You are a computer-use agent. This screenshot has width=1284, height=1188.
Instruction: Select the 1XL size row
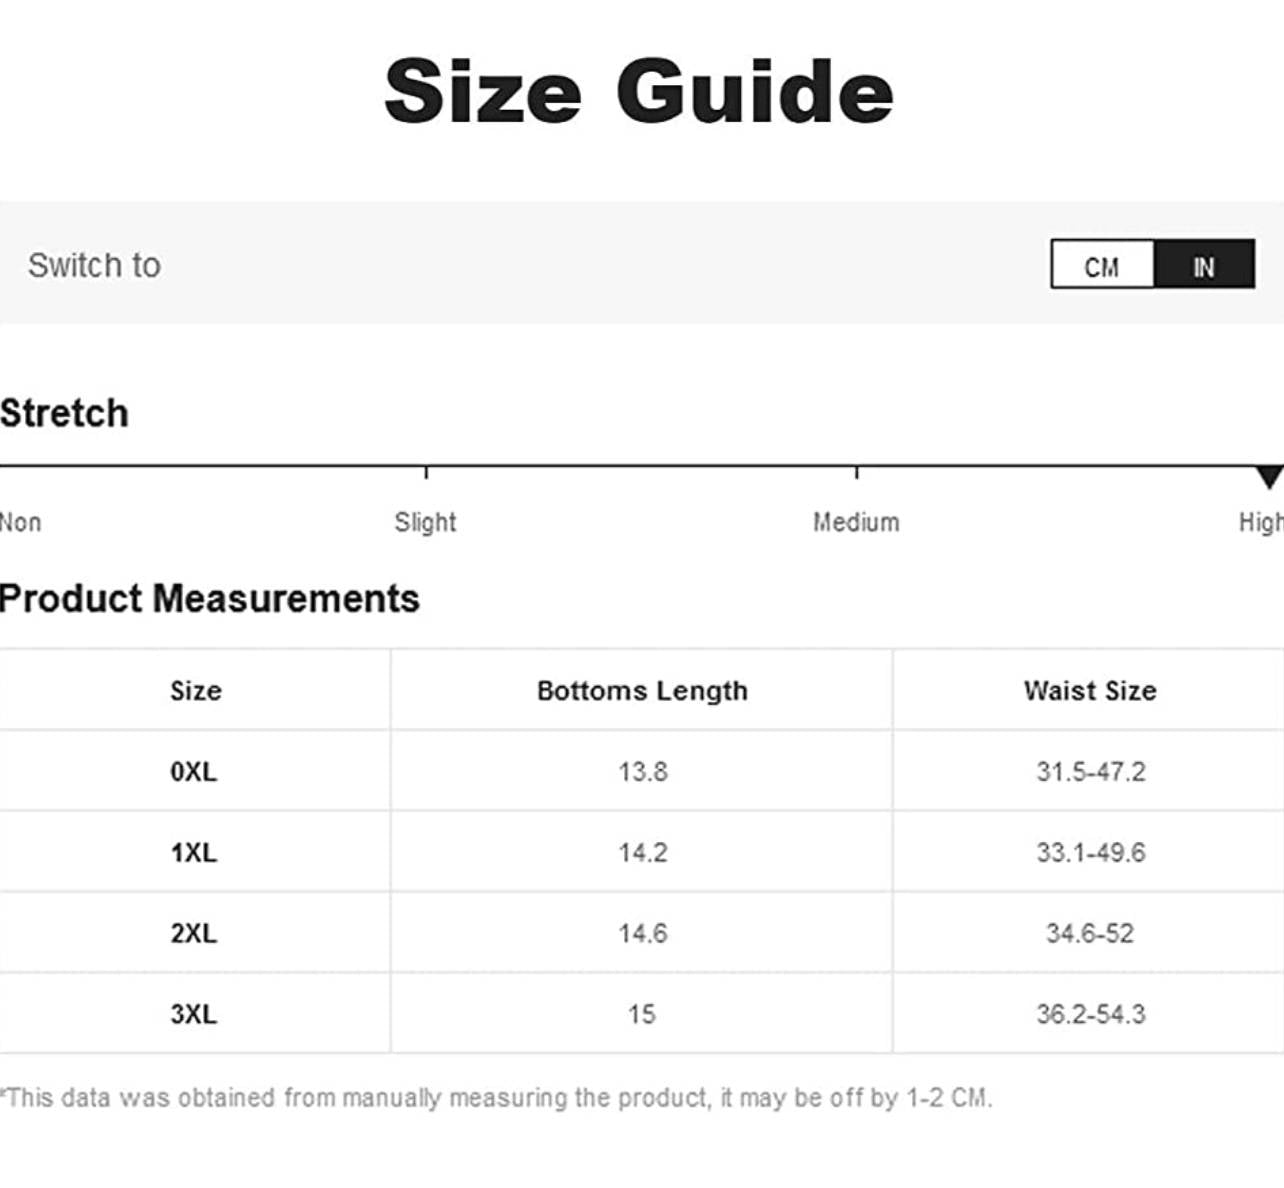194,853
